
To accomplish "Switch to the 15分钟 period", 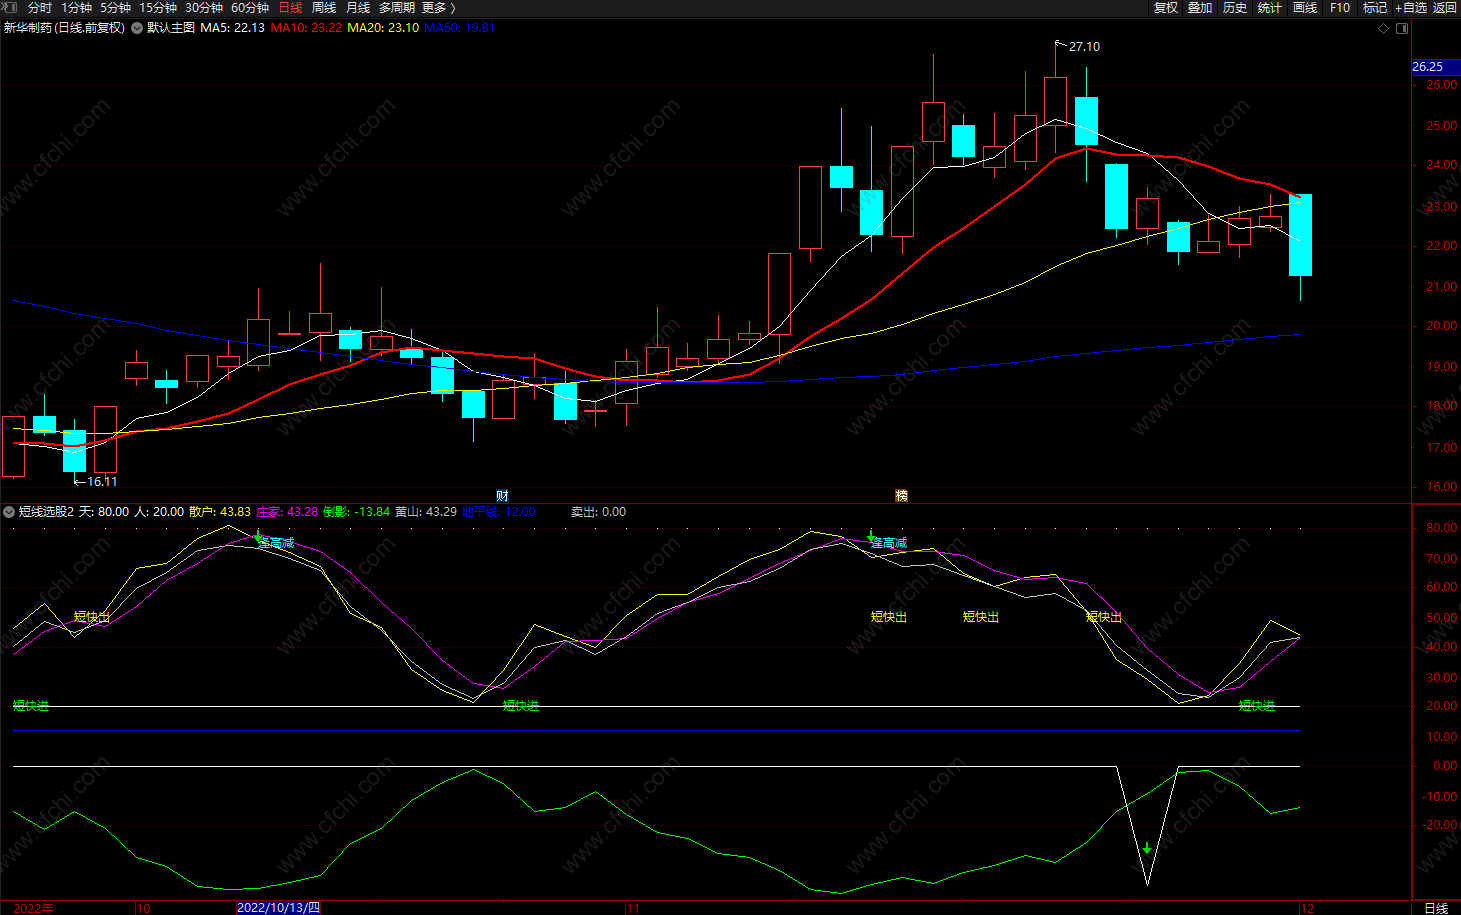I will 158,7.
